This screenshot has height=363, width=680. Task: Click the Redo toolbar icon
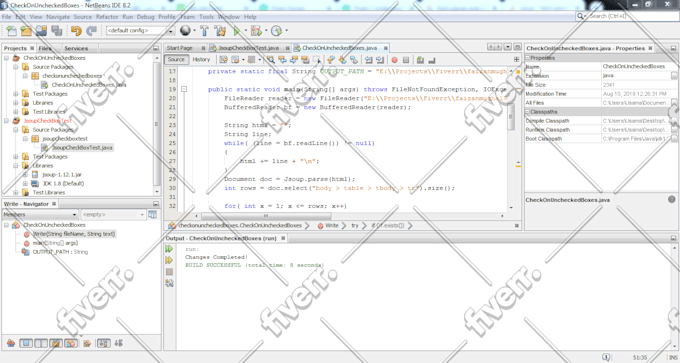pyautogui.click(x=91, y=31)
